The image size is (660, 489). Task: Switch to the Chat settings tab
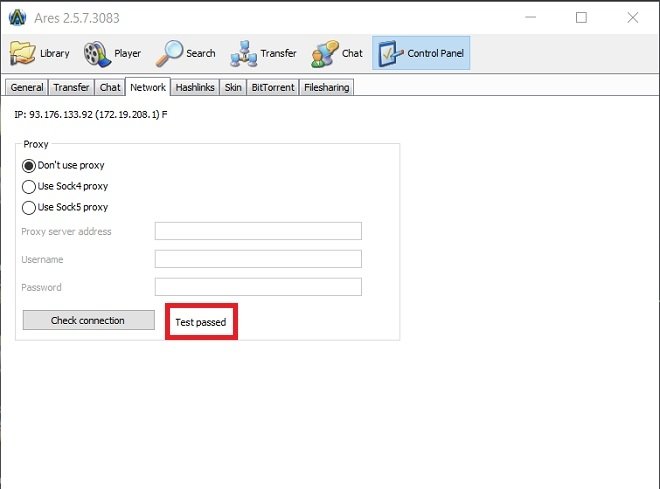point(110,88)
